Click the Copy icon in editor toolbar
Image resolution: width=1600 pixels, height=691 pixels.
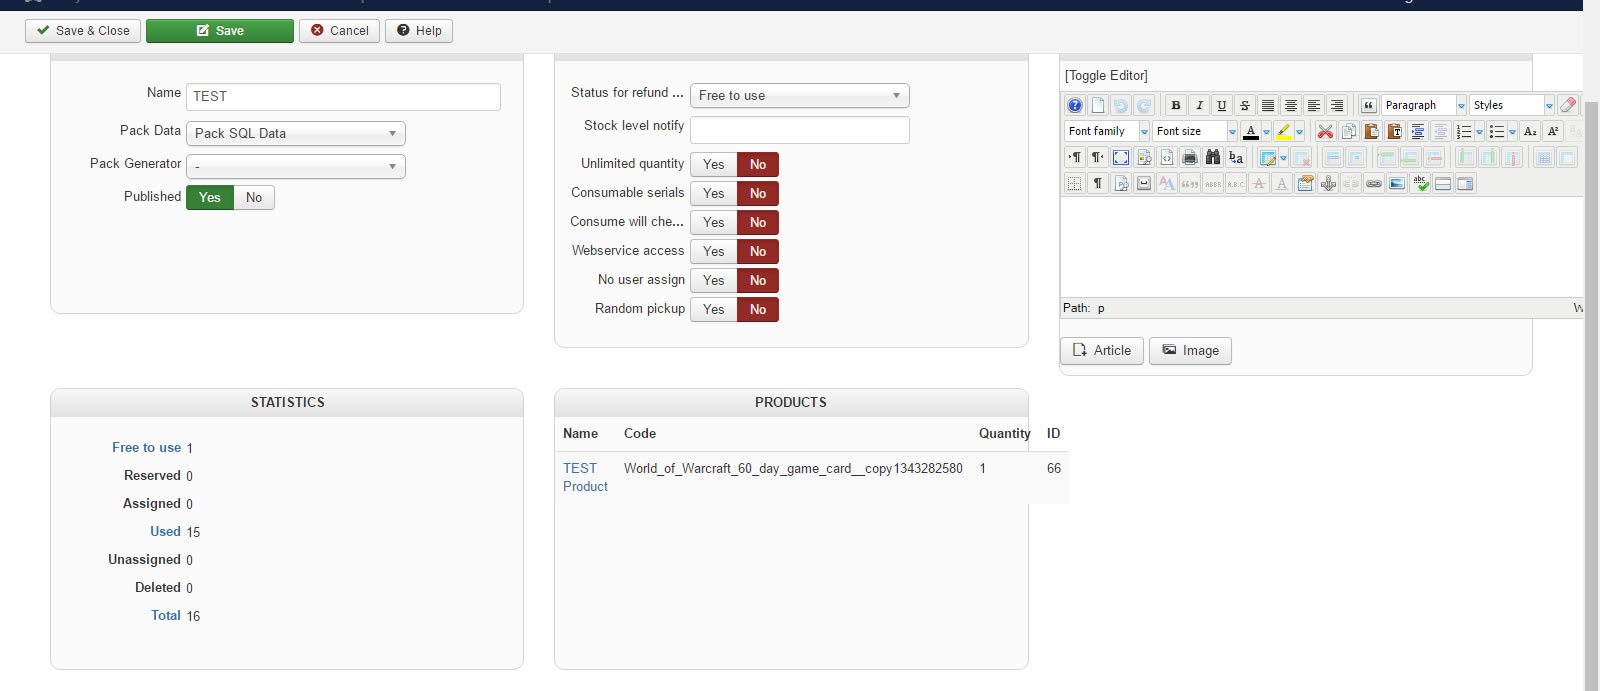(x=1348, y=131)
